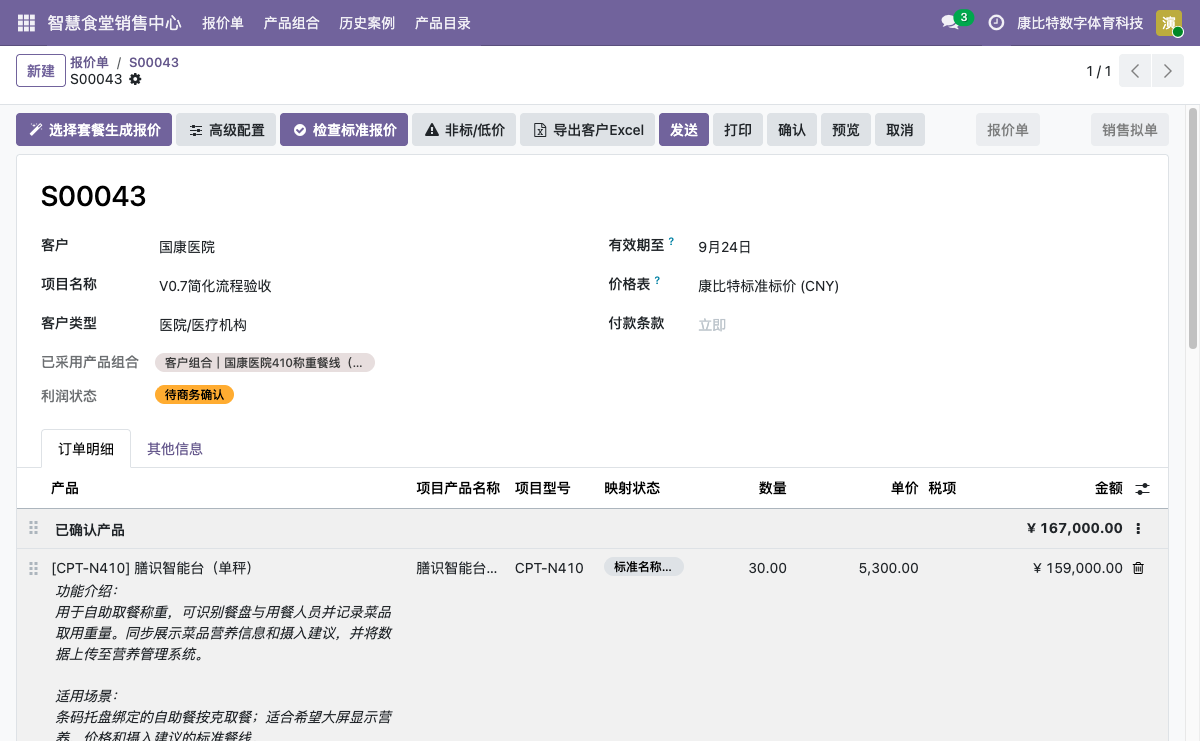Click the 发送 button
The width and height of the screenshot is (1200, 741).
click(x=684, y=130)
